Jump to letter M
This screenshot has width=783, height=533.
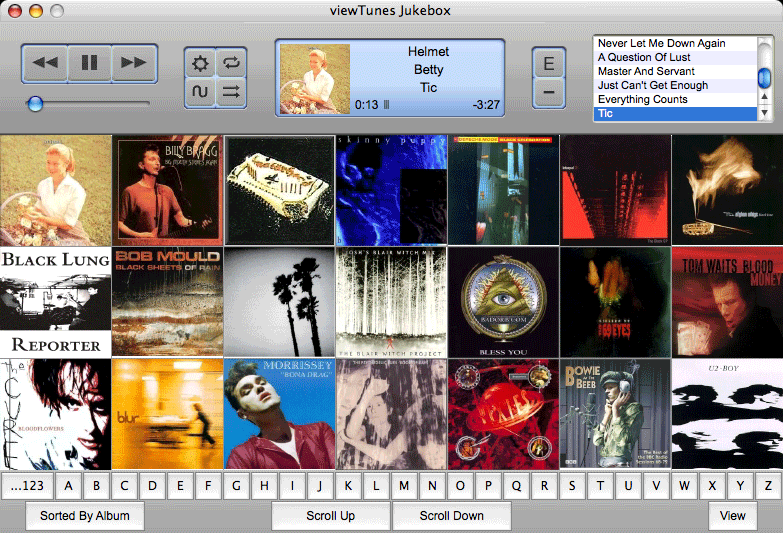point(404,486)
